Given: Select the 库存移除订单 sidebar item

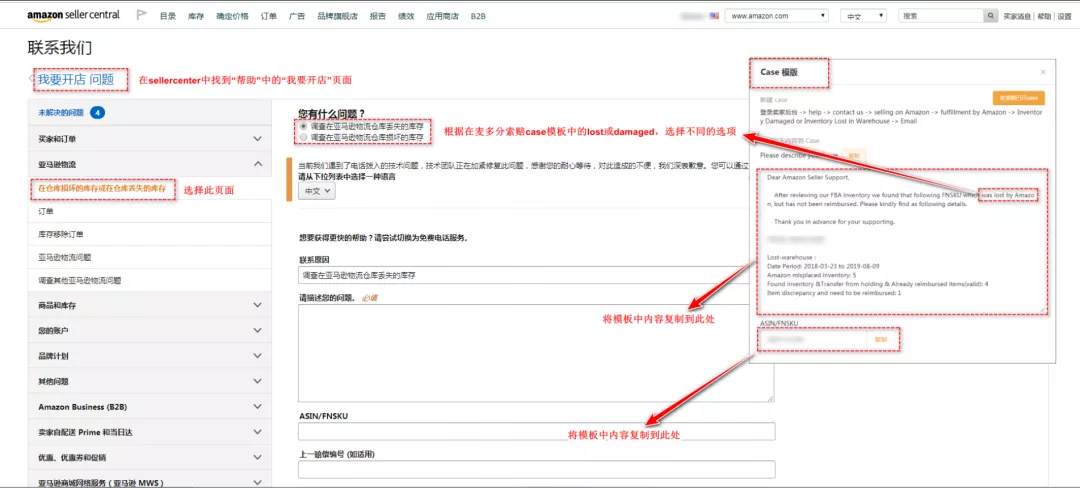Looking at the screenshot, I should (x=150, y=234).
